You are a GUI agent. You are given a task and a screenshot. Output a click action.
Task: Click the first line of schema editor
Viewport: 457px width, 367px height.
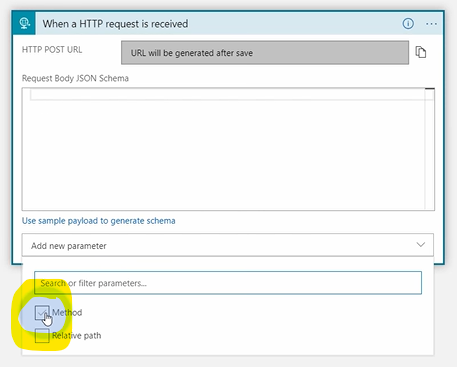[228, 94]
